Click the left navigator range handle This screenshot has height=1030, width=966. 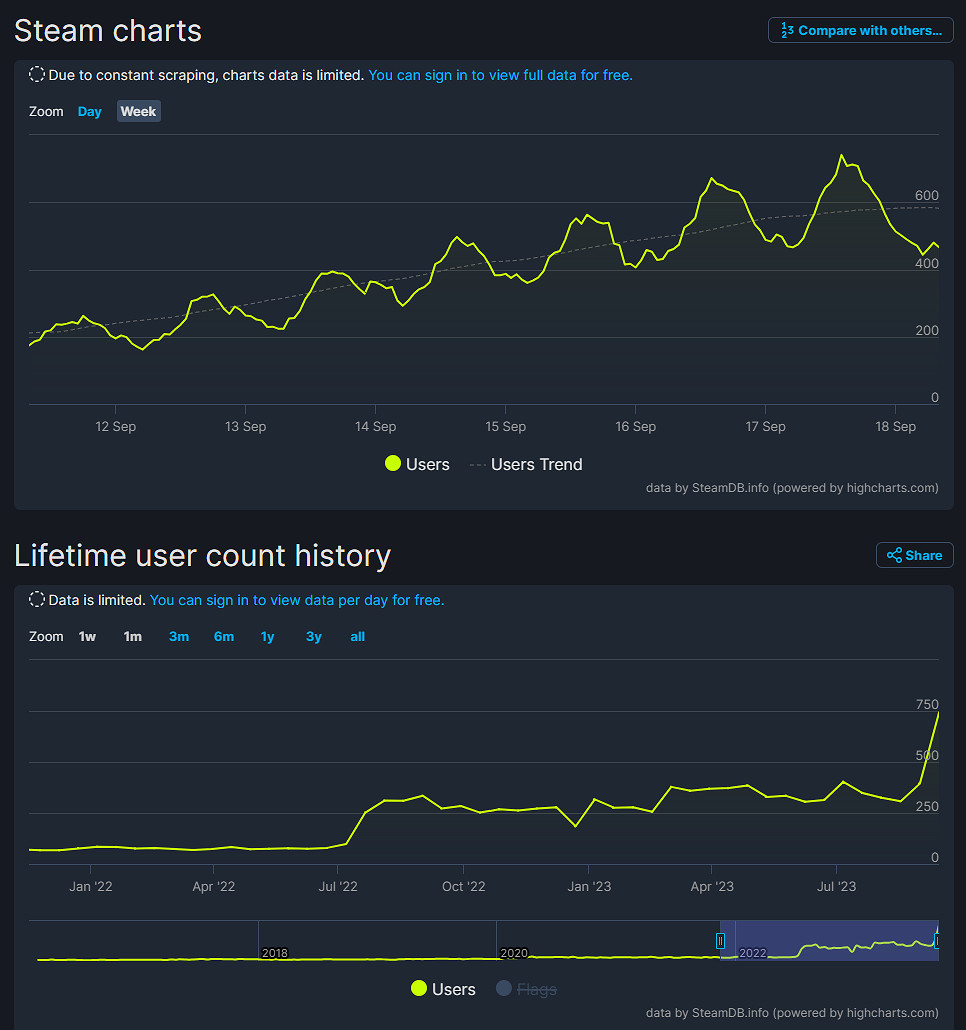[x=720, y=940]
